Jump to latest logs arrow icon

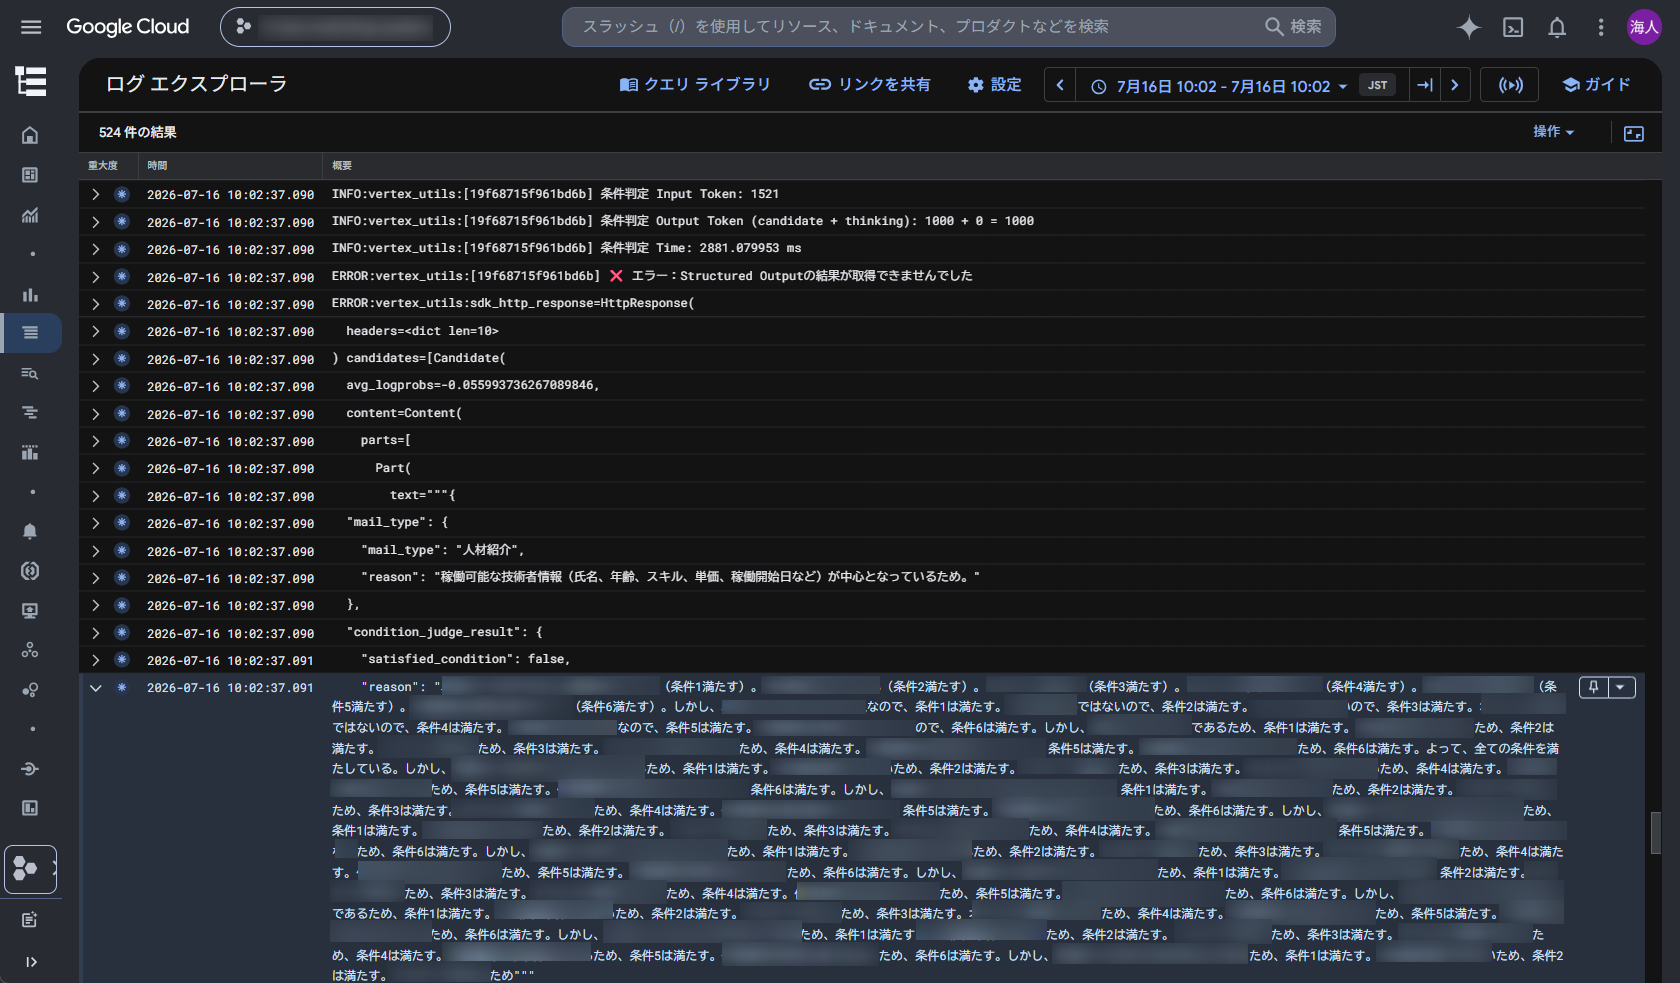click(1425, 85)
